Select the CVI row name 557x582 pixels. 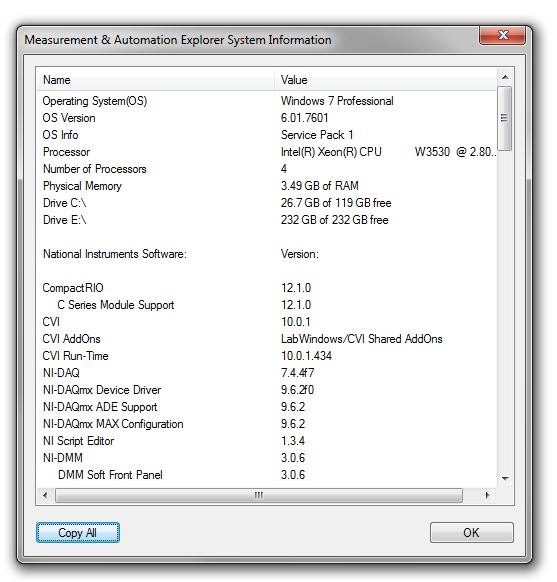pyautogui.click(x=51, y=322)
